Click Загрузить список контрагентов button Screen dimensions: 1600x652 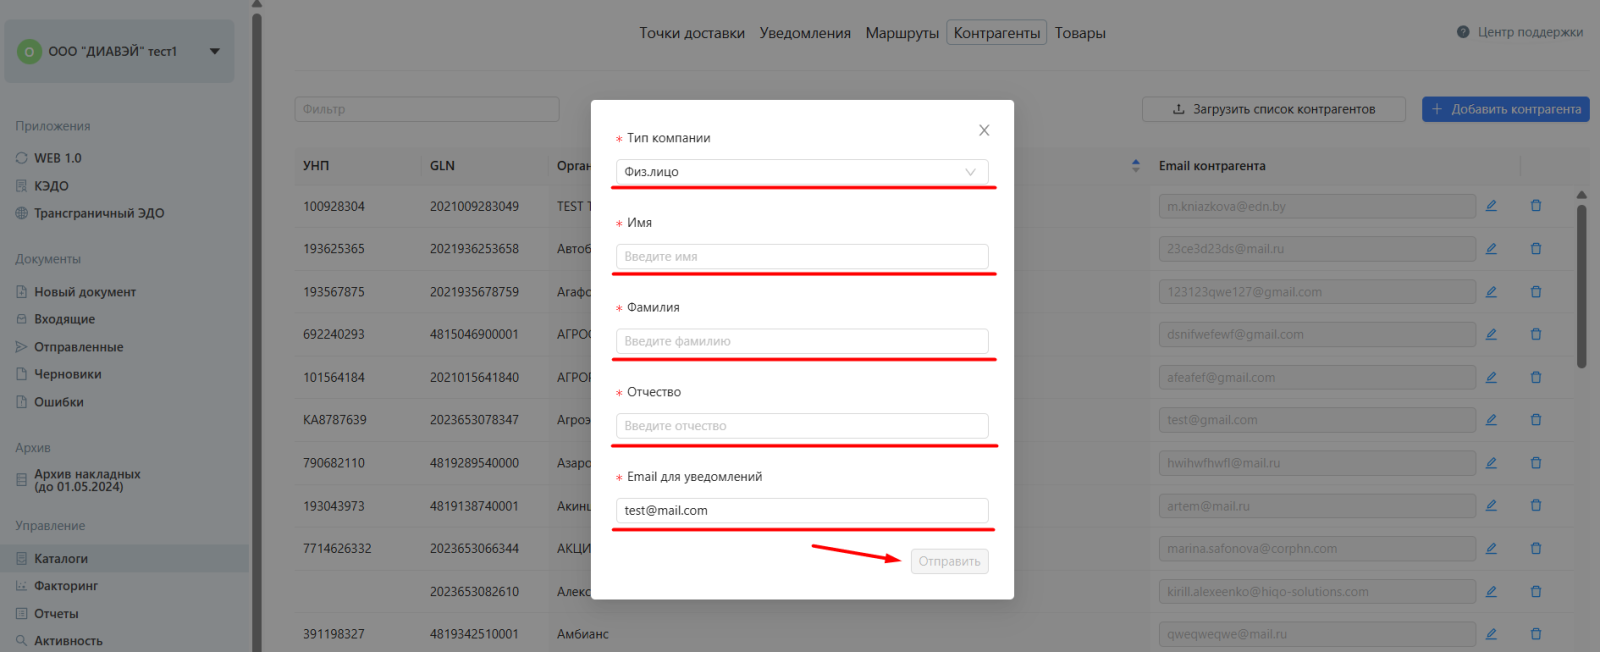1273,109
